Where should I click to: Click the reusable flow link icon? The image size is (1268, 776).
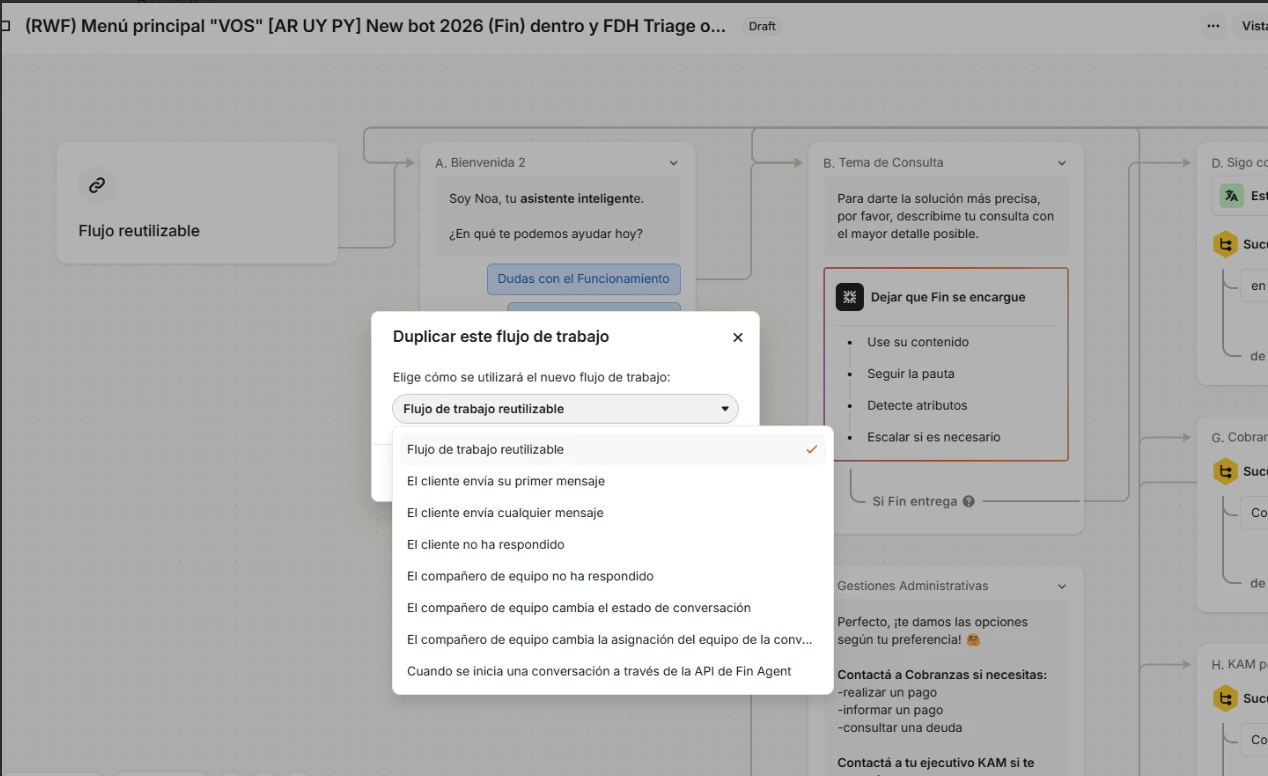tap(97, 185)
